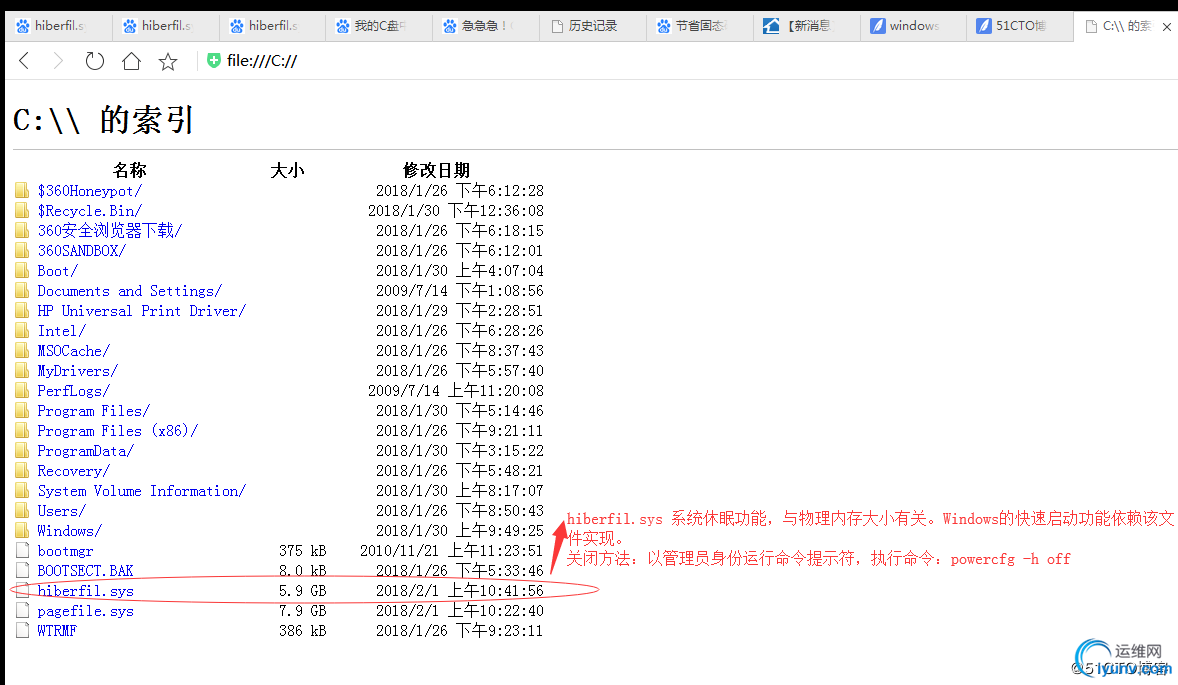Click the WTRMF file link
1178x685 pixels.
pyautogui.click(x=57, y=631)
